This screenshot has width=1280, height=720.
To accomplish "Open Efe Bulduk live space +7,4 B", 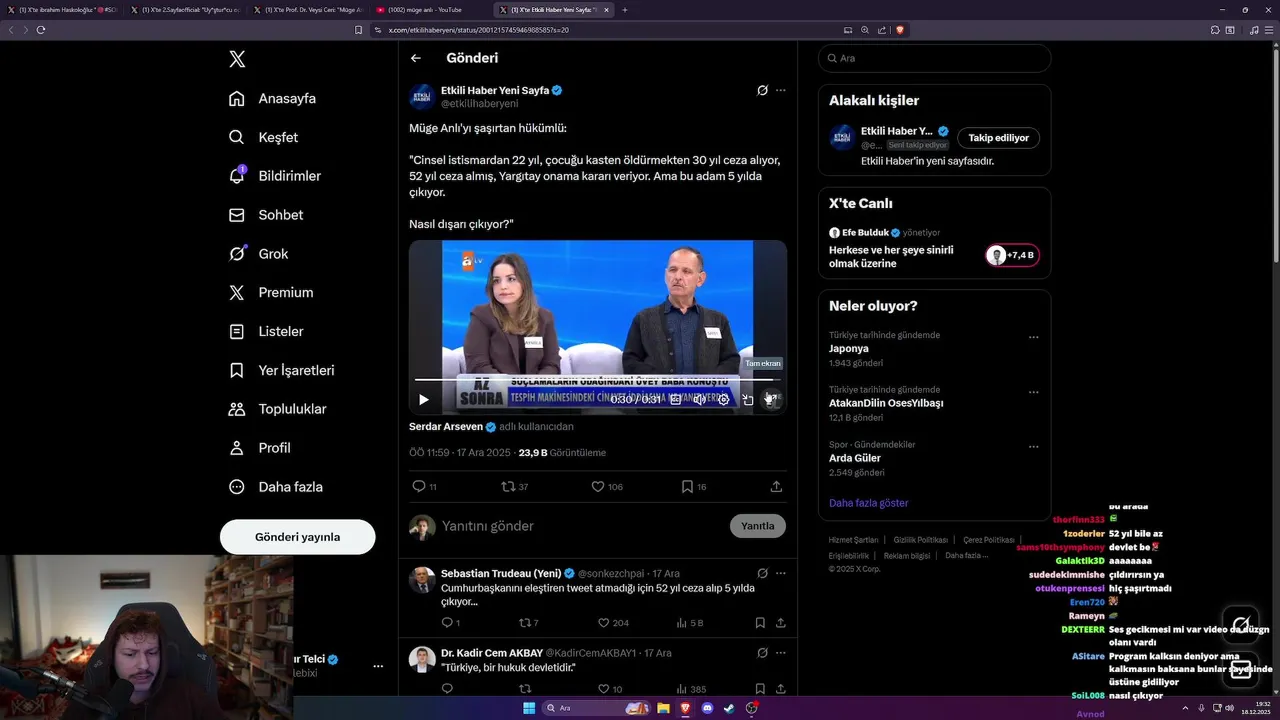I will (x=1012, y=255).
